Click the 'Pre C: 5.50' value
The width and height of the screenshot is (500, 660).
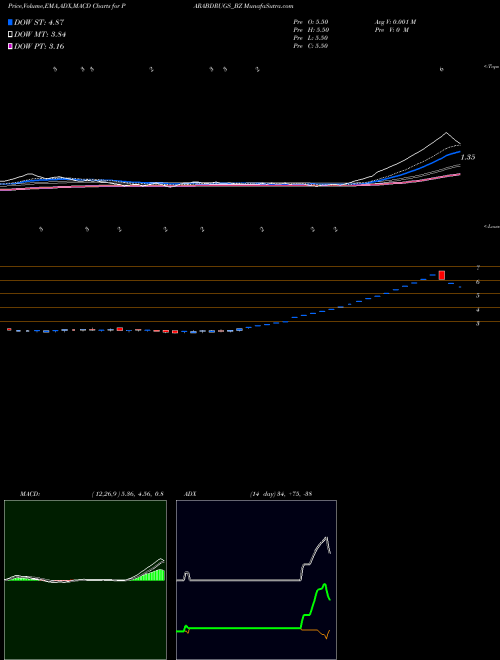click(x=311, y=46)
